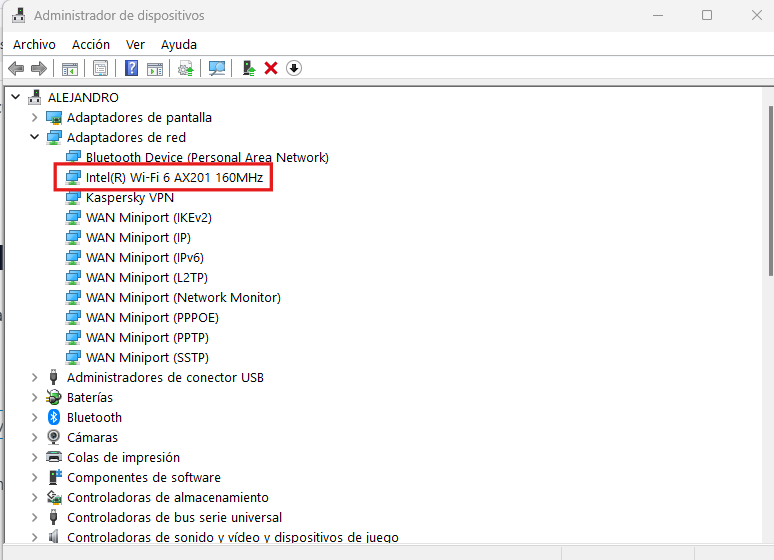Click the Colas de impresión printer icon
This screenshot has width=774, height=560.
coord(54,457)
